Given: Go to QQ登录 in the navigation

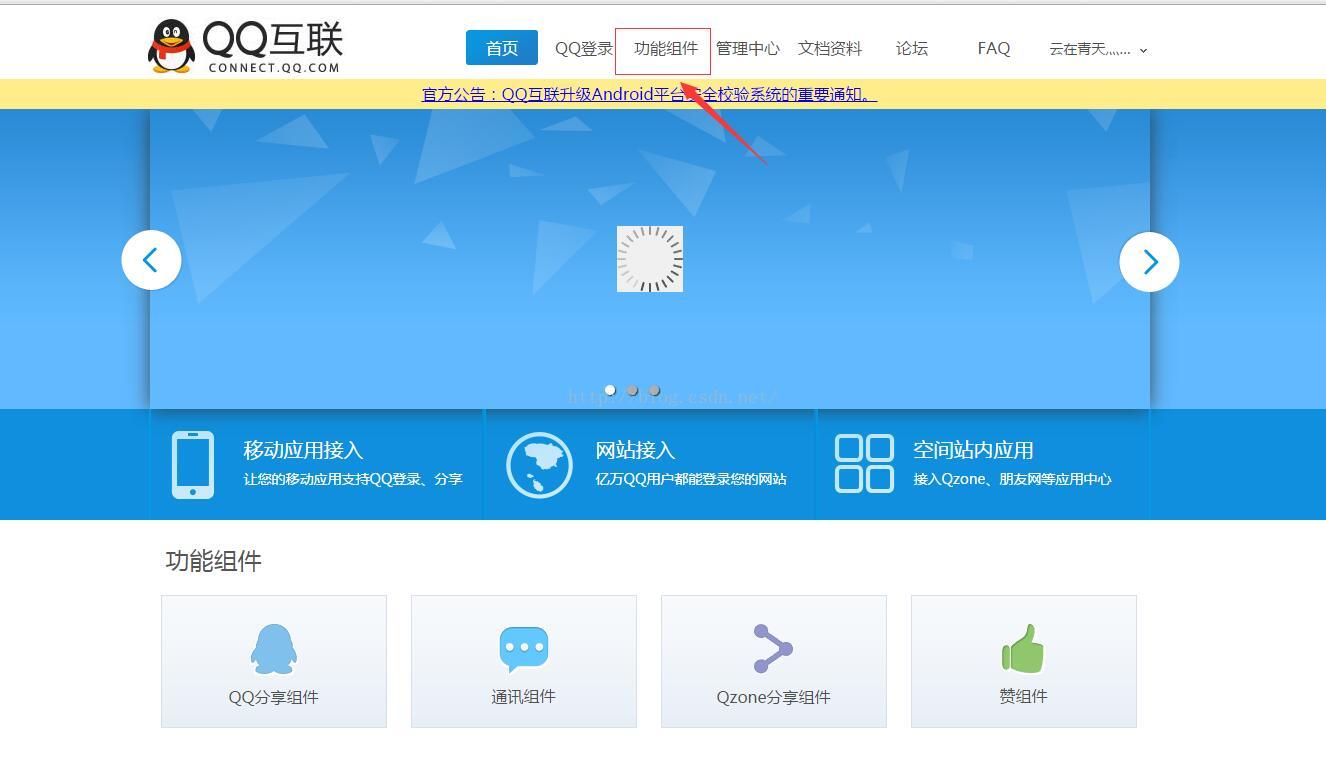Looking at the screenshot, I should pos(584,48).
